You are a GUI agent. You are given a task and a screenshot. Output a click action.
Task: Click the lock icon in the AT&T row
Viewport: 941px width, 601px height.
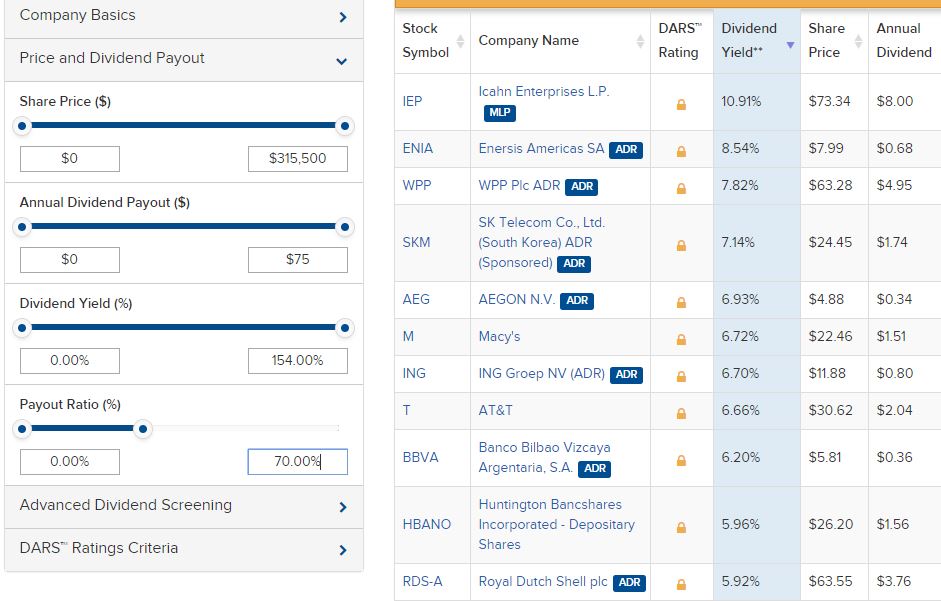(681, 414)
